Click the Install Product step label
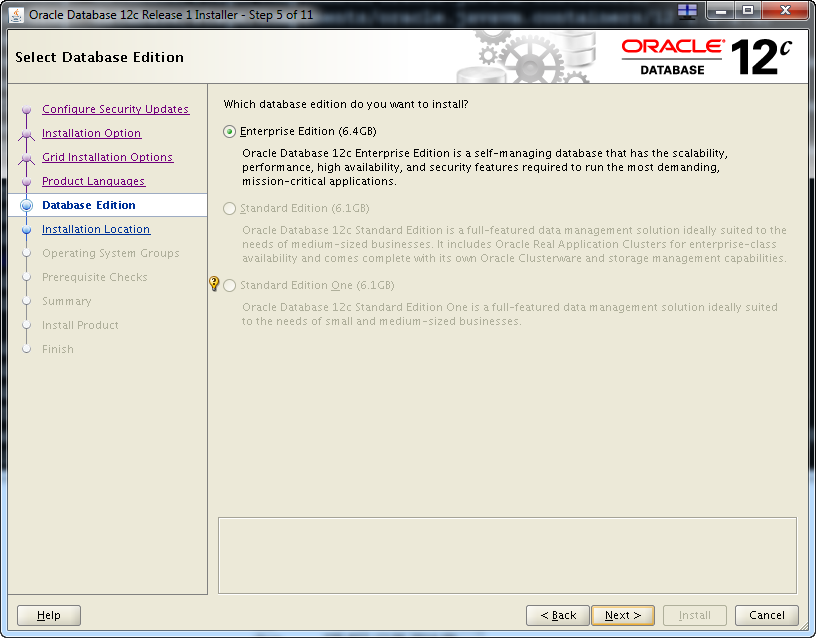Image resolution: width=816 pixels, height=638 pixels. 80,325
